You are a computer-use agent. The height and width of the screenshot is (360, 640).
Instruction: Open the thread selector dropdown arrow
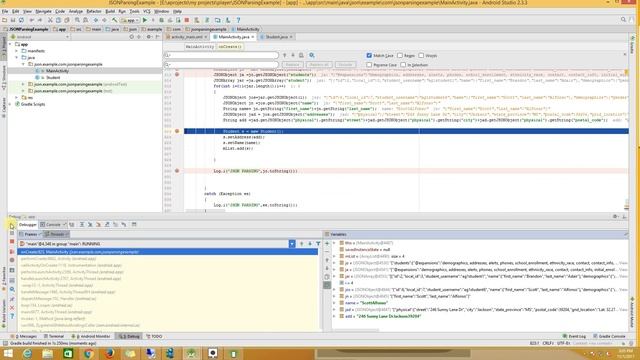tap(292, 244)
